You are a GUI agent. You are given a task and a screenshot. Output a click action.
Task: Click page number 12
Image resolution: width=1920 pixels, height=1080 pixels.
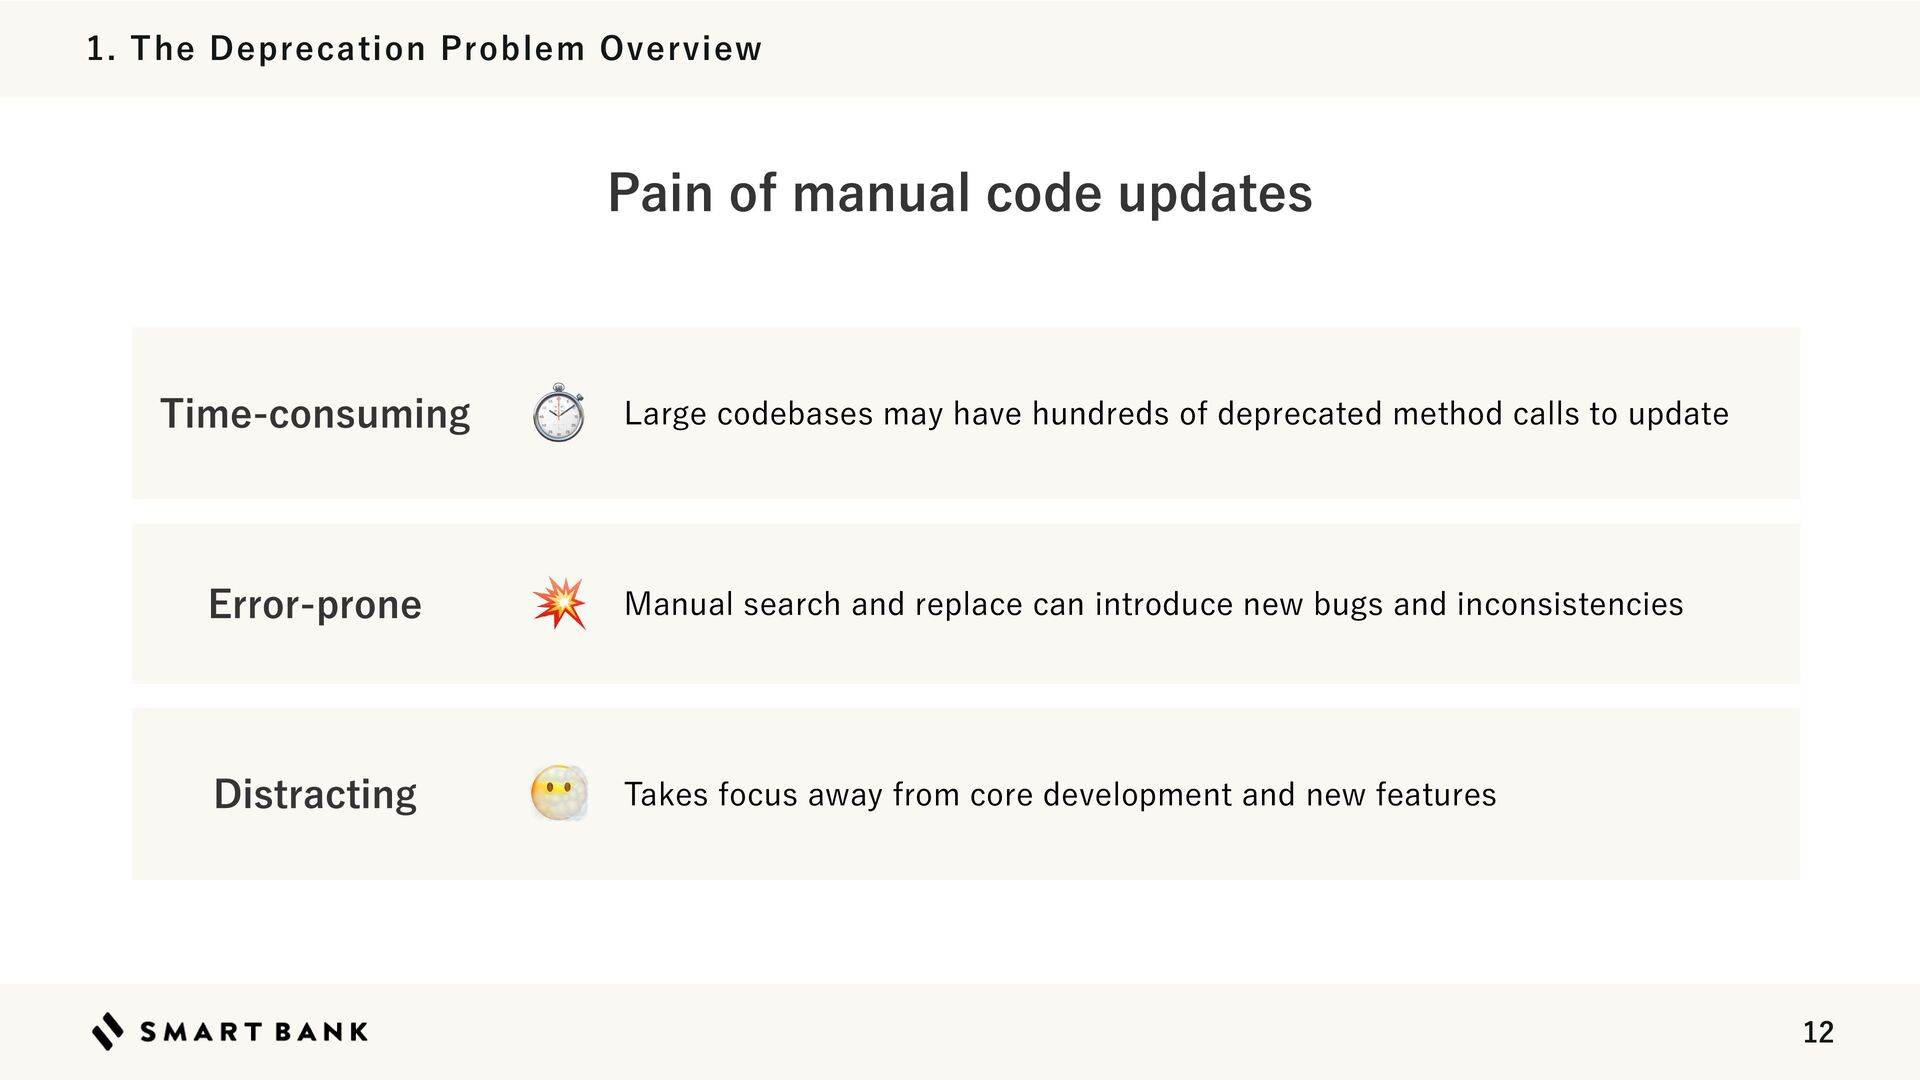1817,1032
